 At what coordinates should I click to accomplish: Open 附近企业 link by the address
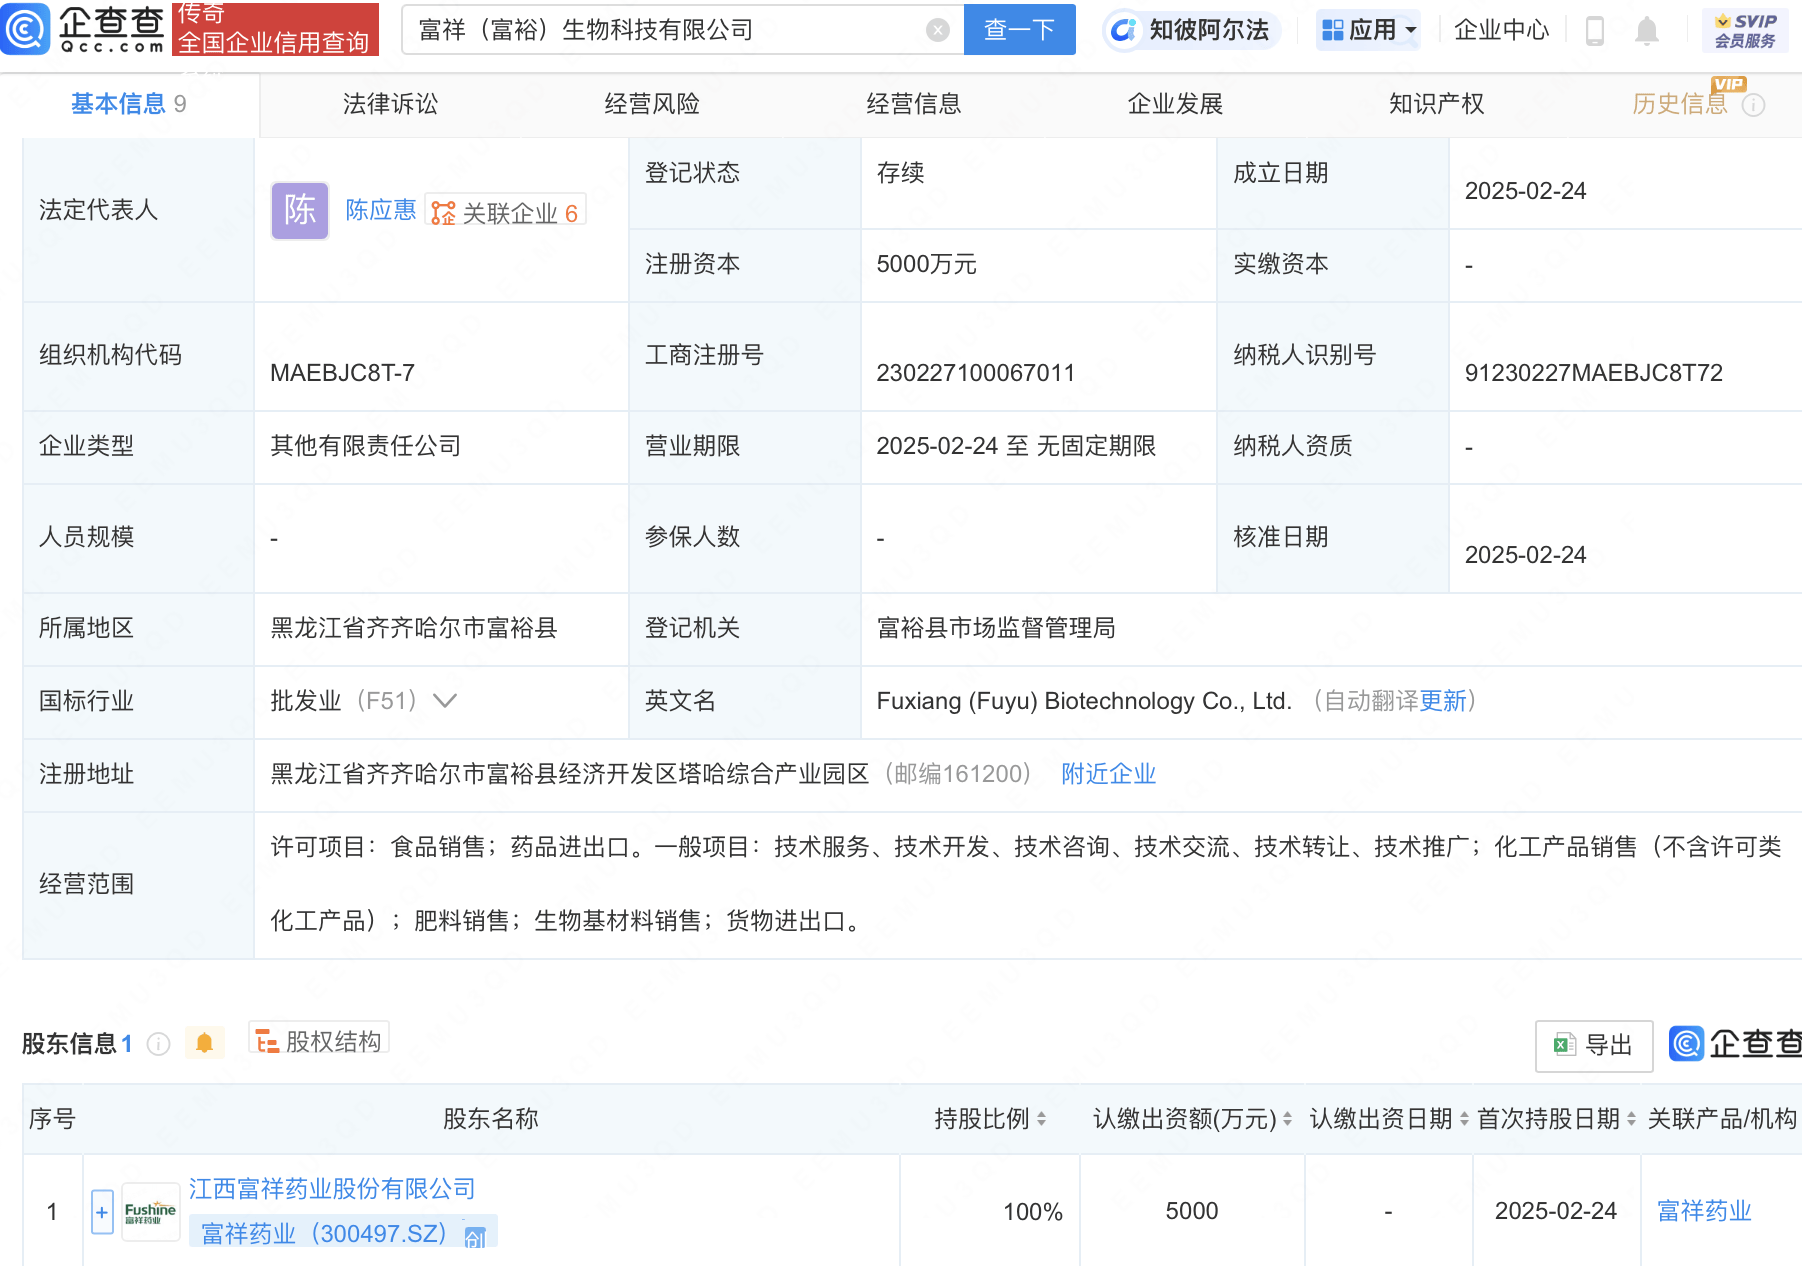click(1108, 774)
